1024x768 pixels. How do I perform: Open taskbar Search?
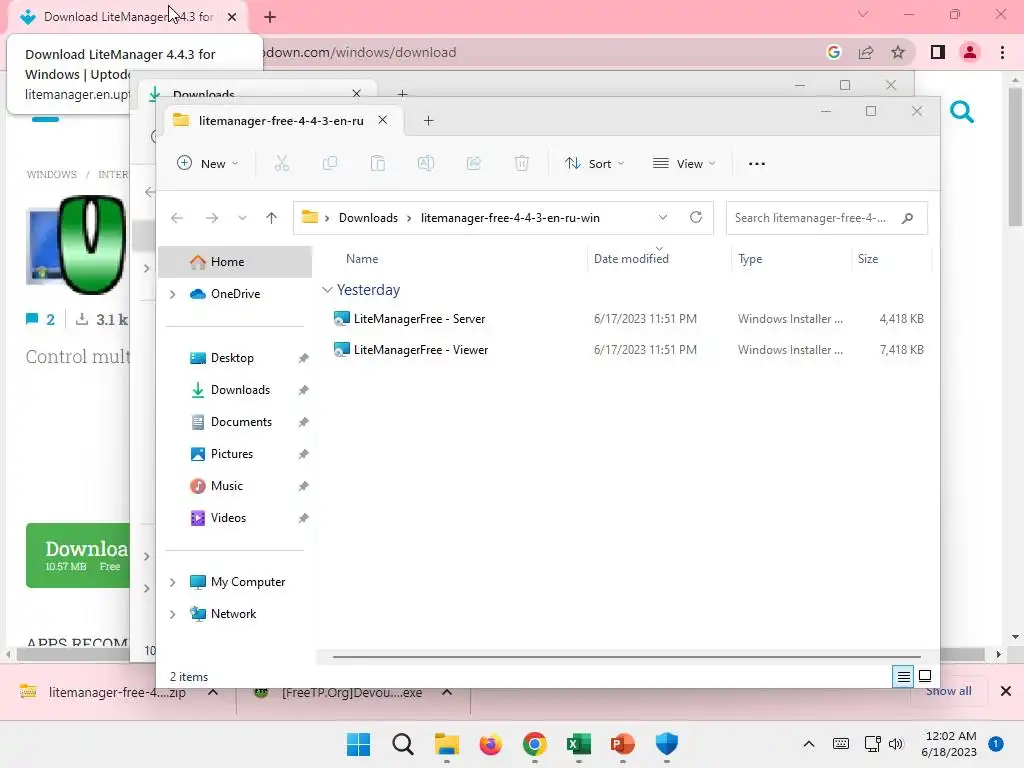(403, 744)
